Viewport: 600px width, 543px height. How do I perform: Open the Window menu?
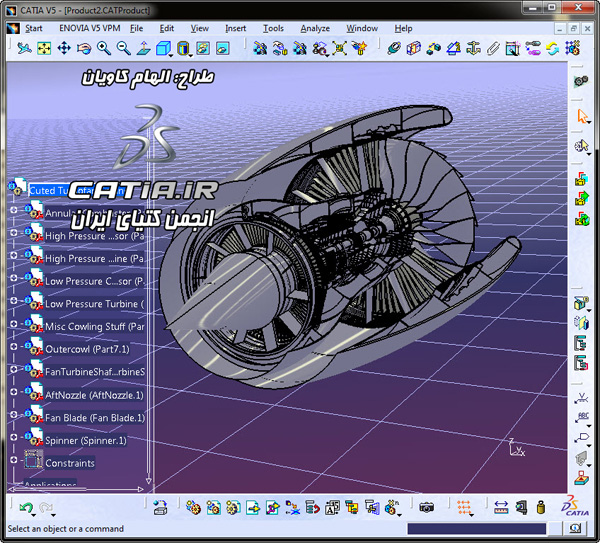[362, 28]
